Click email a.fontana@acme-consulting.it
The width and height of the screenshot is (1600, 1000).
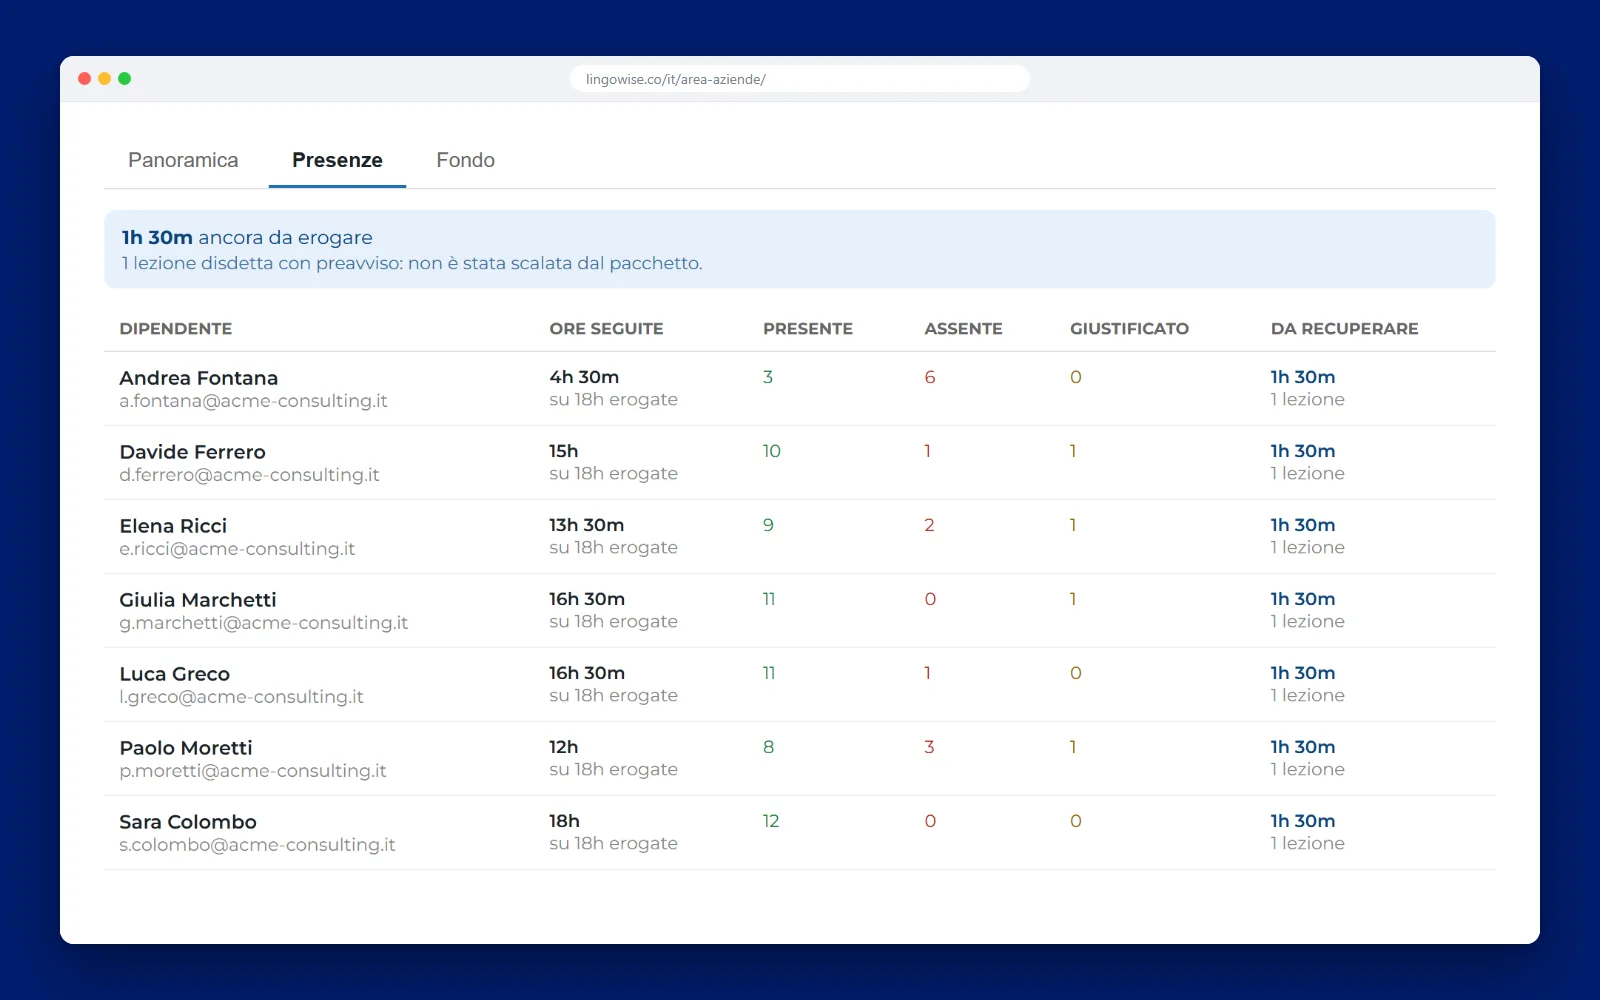point(253,401)
